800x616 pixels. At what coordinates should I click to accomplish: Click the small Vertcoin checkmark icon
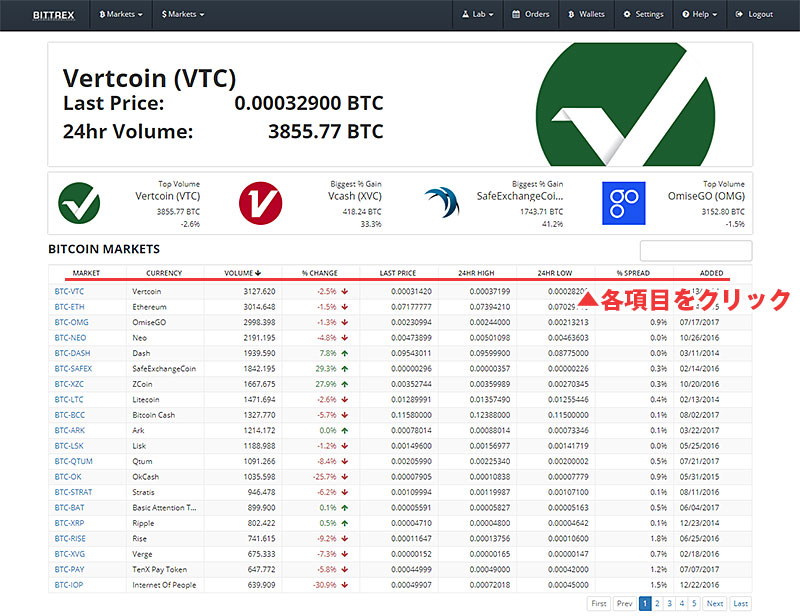coord(79,203)
